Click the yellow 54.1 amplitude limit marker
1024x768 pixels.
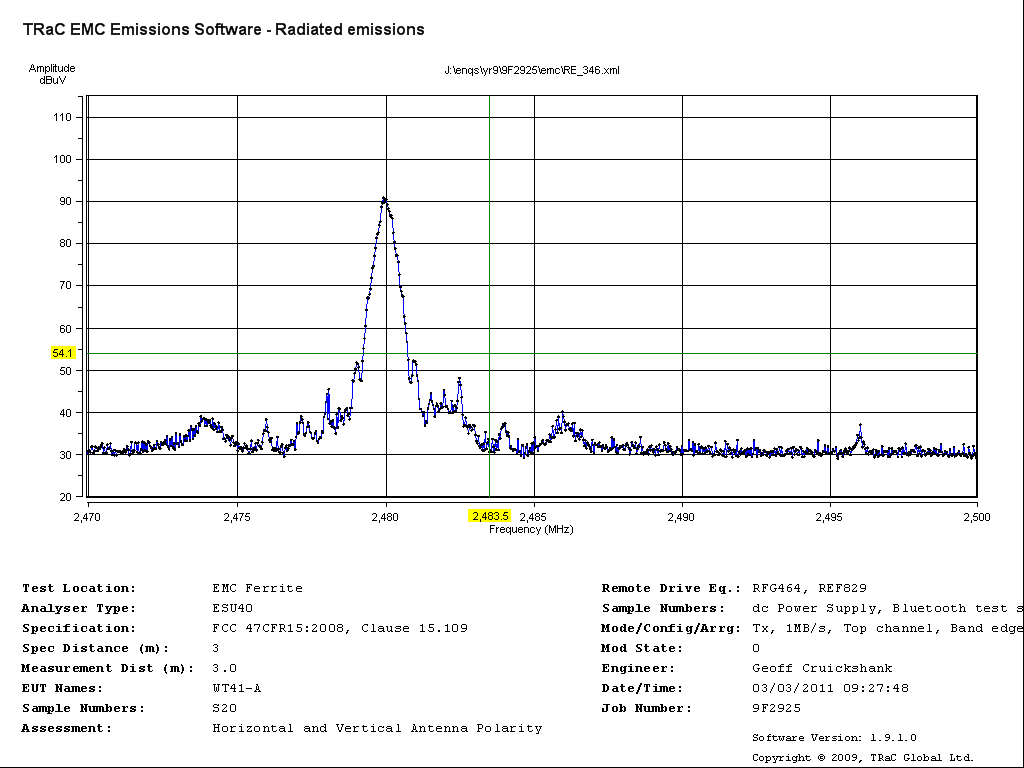tap(63, 353)
